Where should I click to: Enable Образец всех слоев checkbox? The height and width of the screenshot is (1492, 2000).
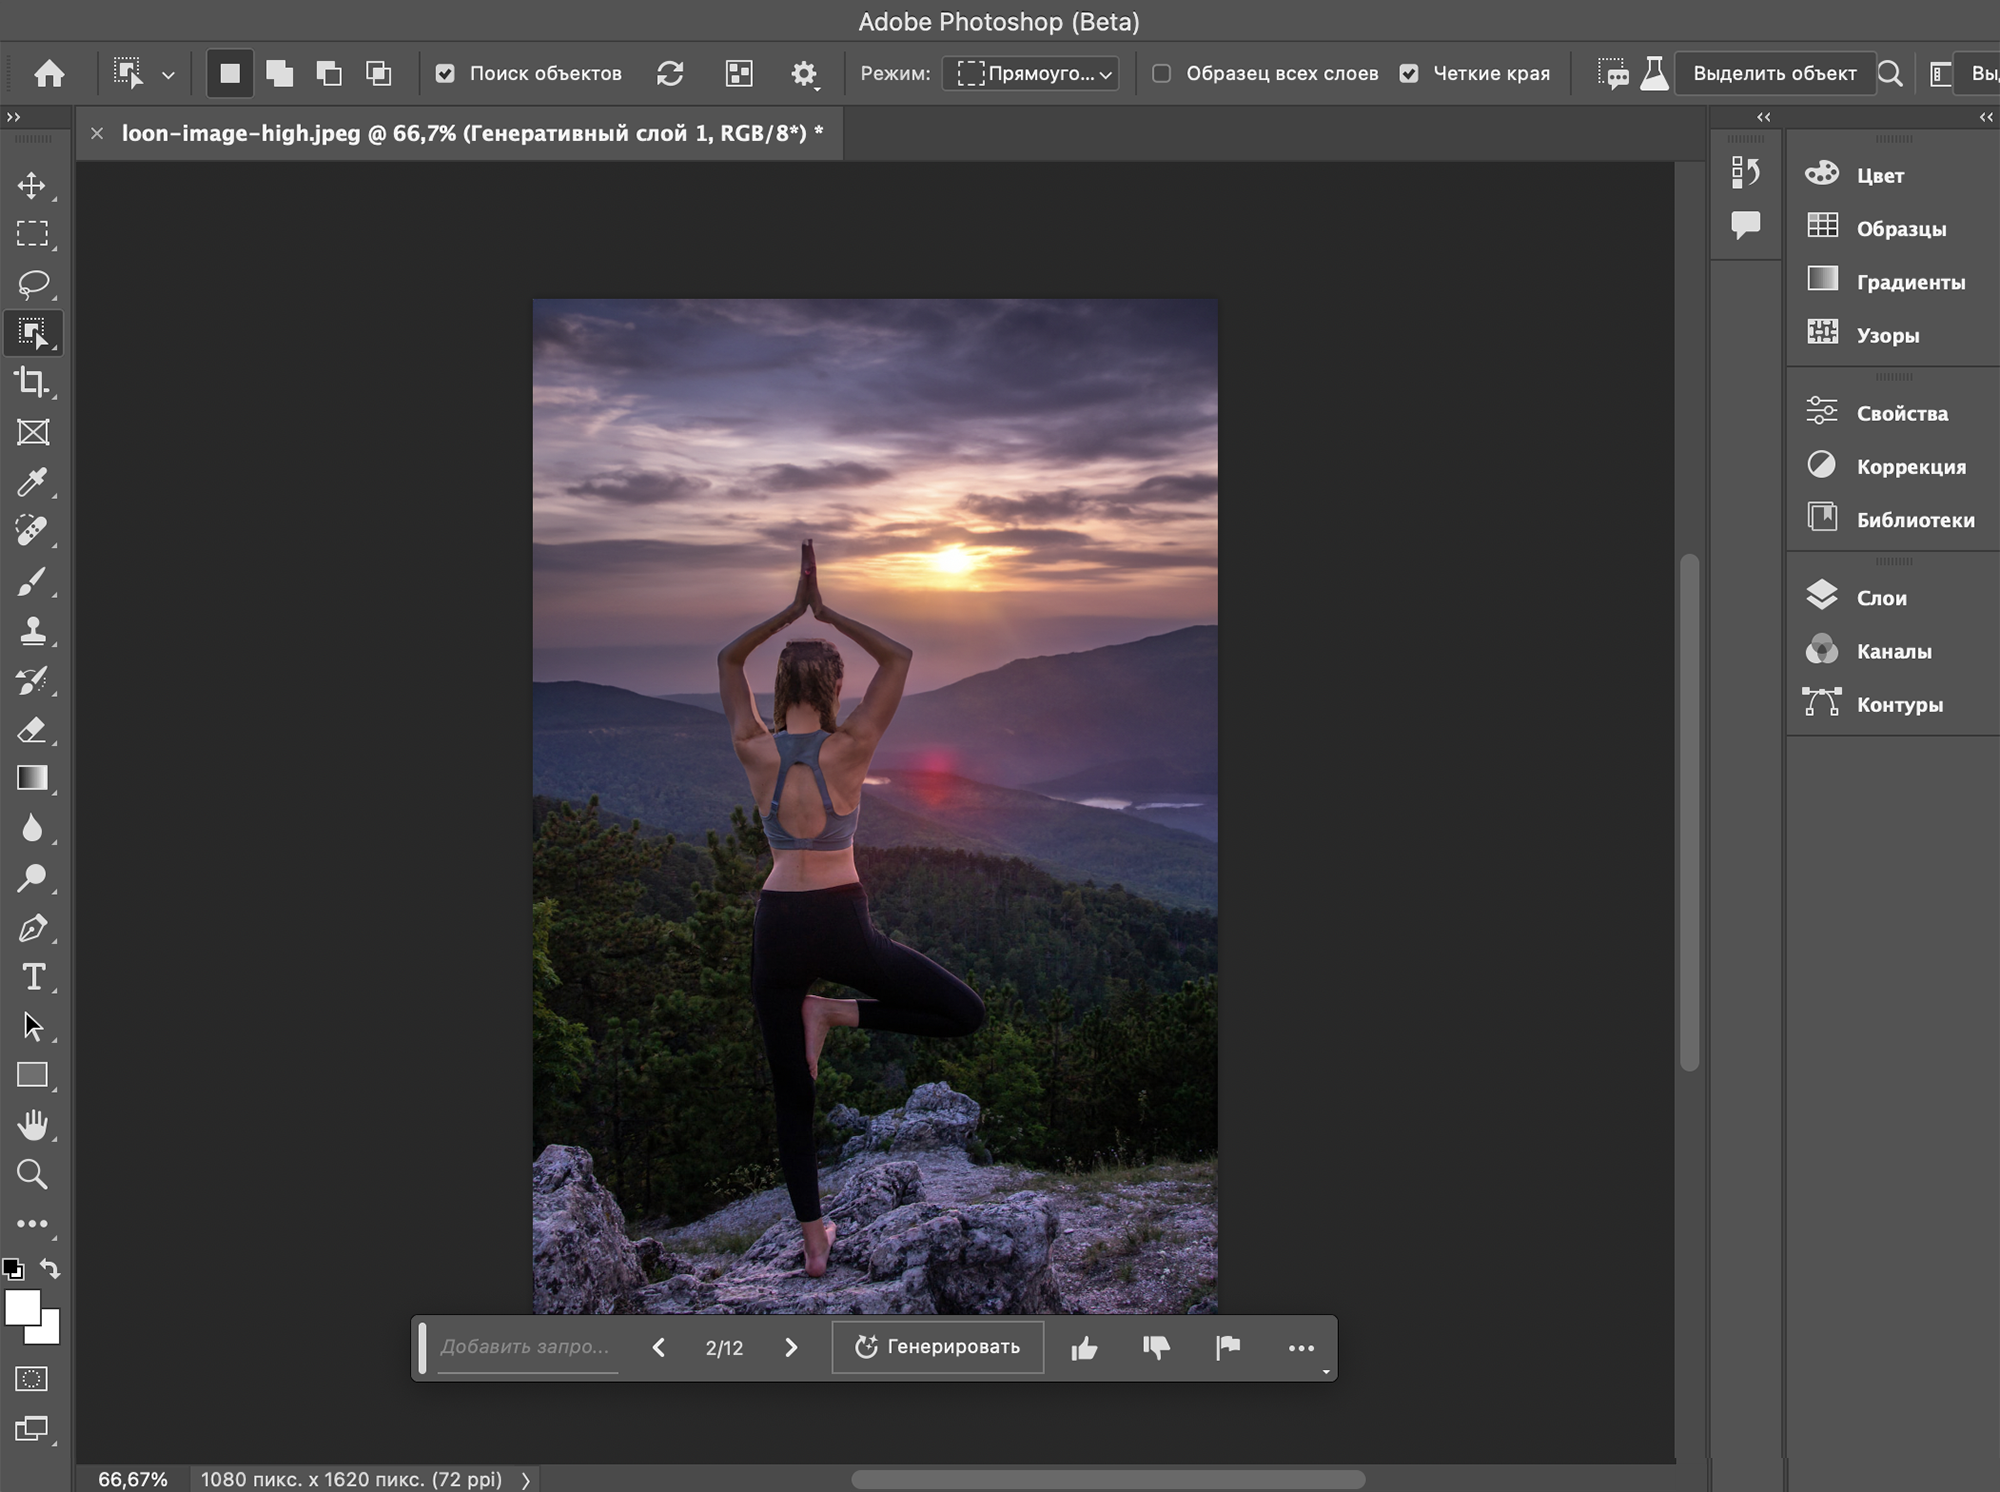tap(1161, 72)
